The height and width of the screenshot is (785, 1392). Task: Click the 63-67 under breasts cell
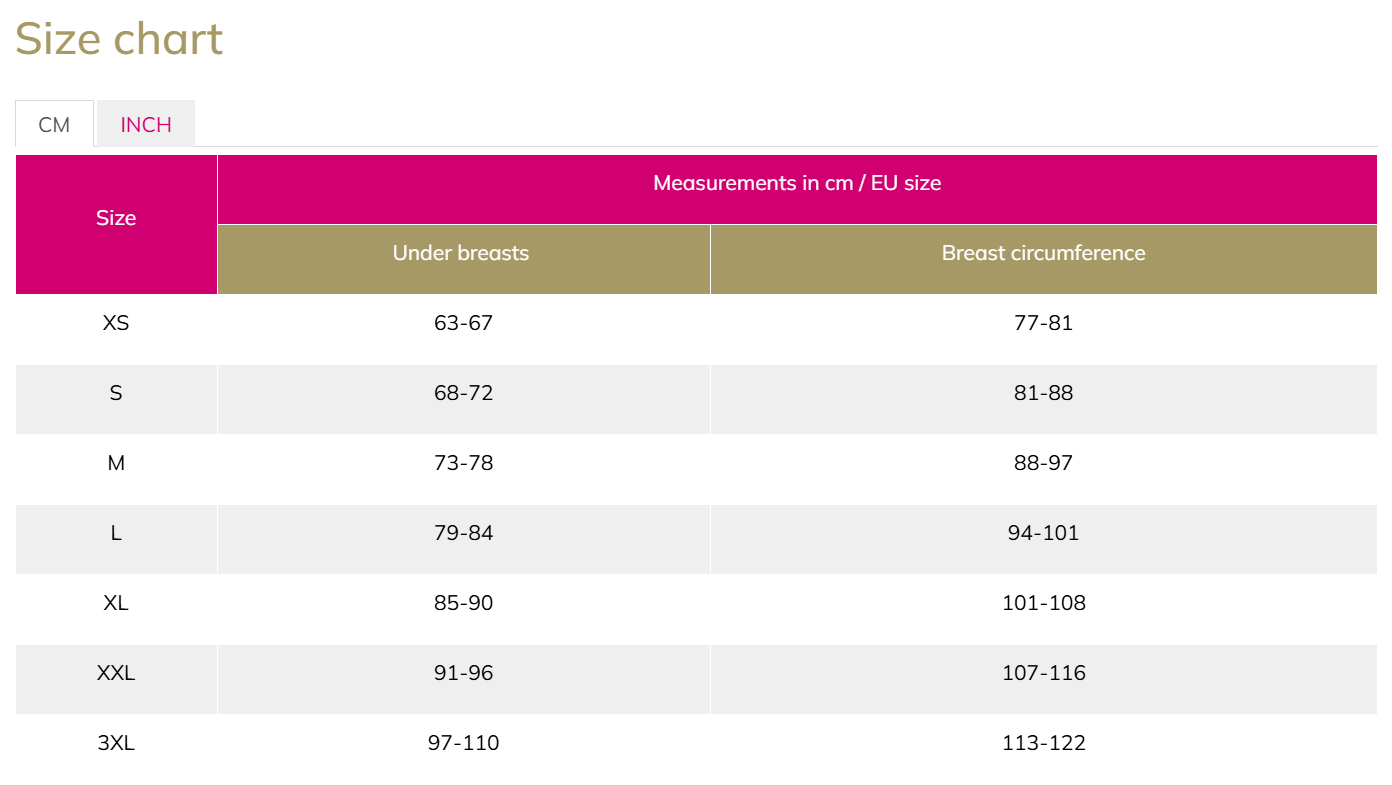[464, 323]
